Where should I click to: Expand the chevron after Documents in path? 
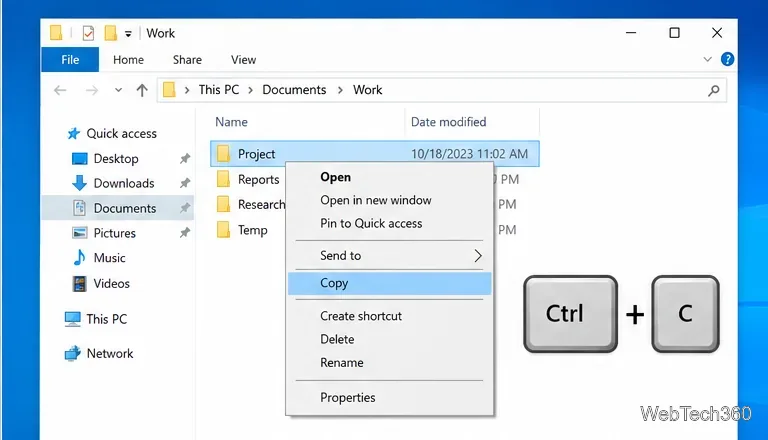coord(340,90)
